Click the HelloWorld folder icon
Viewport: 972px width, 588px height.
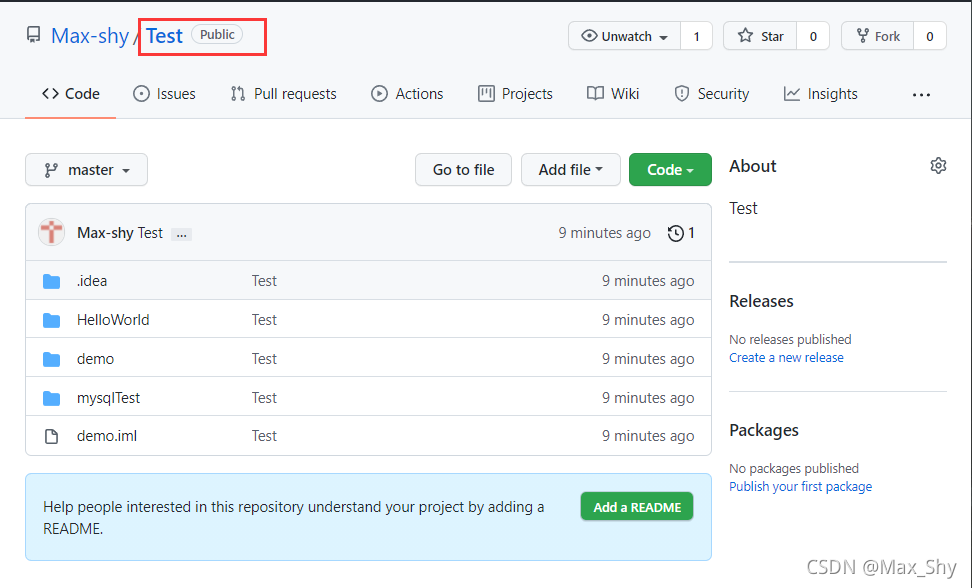tap(51, 320)
